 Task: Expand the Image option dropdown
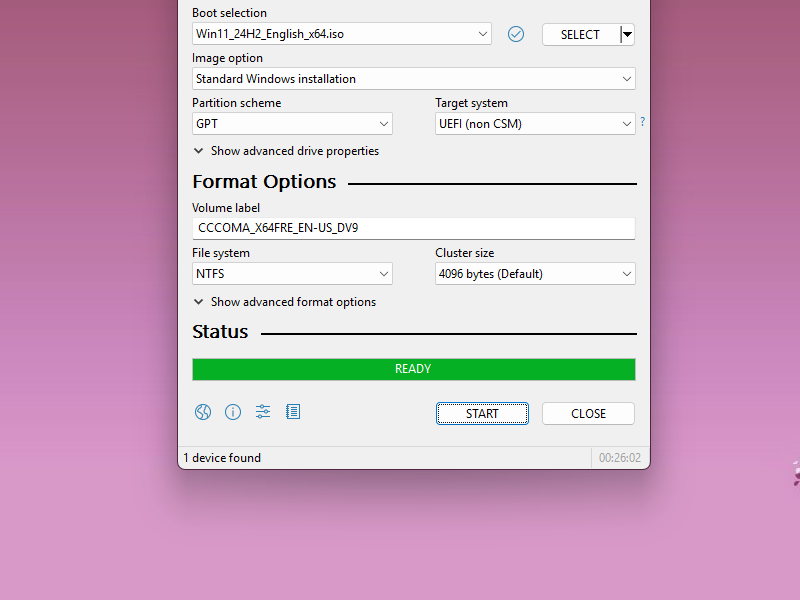pyautogui.click(x=413, y=79)
